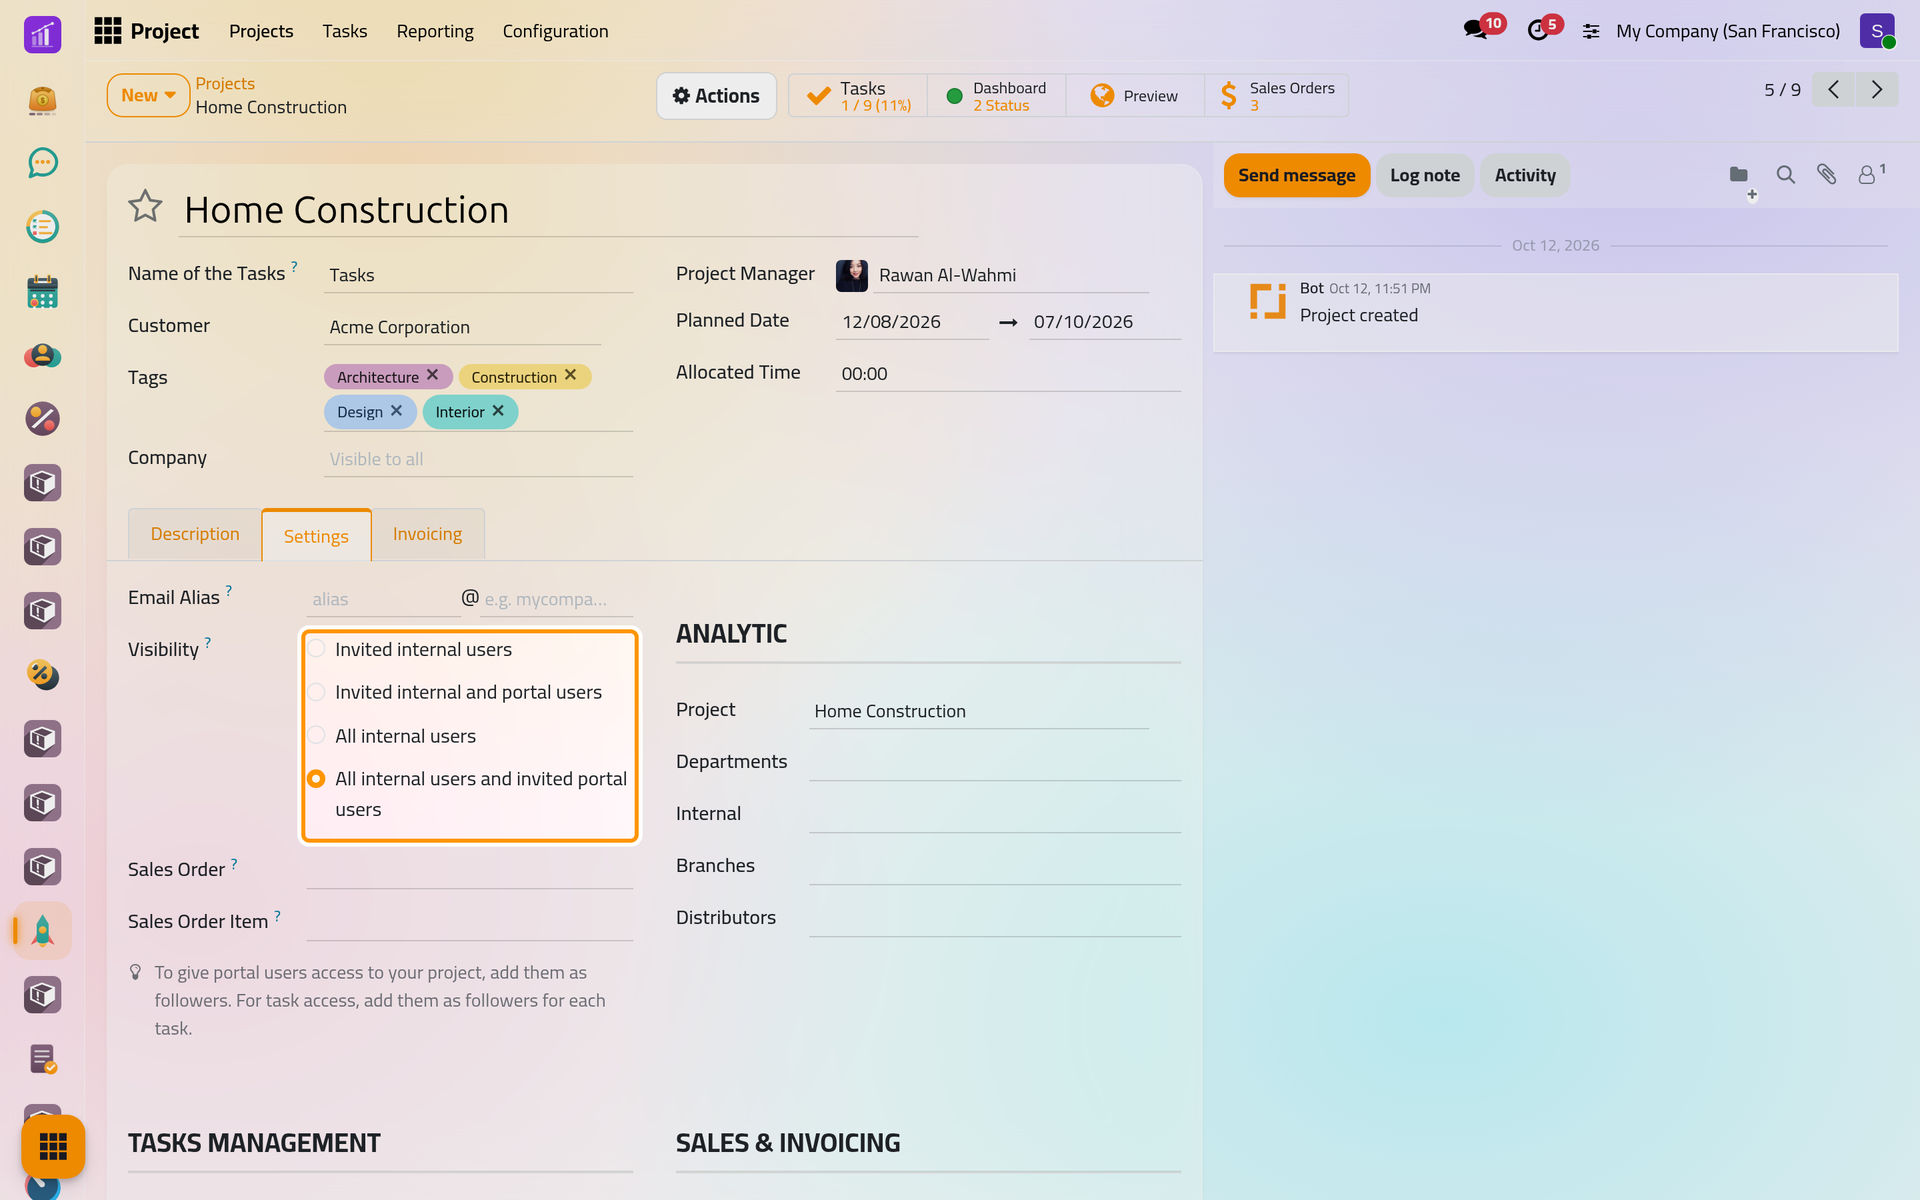Select All internal users visibility

point(316,735)
